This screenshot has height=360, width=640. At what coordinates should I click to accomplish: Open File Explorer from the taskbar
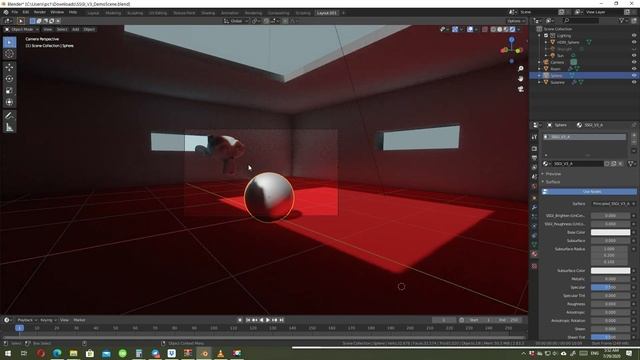tap(73, 353)
